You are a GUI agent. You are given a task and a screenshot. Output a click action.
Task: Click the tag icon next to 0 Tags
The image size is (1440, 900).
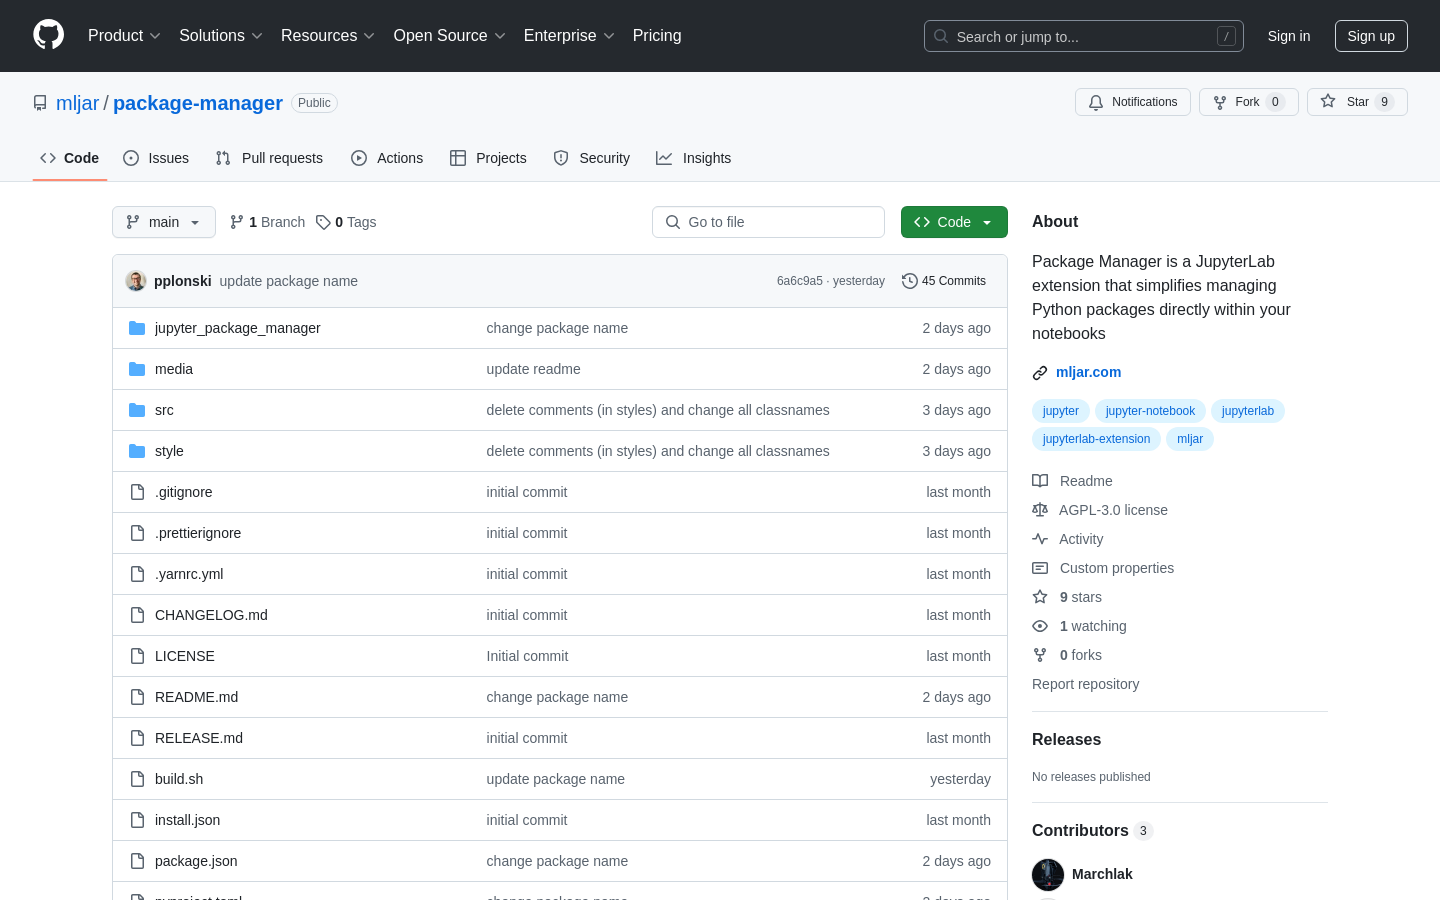coord(323,222)
